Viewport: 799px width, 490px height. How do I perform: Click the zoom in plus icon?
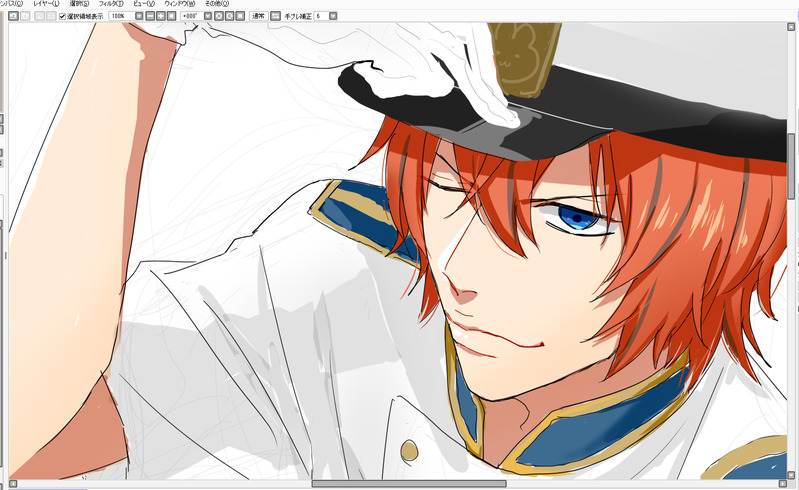161,16
